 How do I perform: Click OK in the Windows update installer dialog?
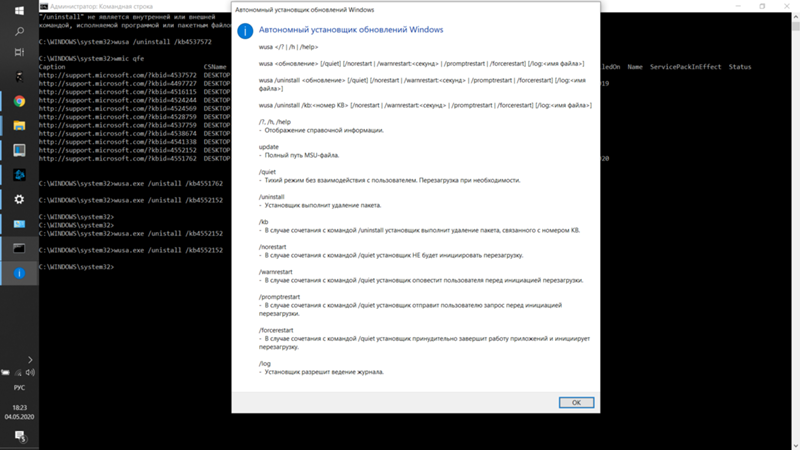pos(576,403)
